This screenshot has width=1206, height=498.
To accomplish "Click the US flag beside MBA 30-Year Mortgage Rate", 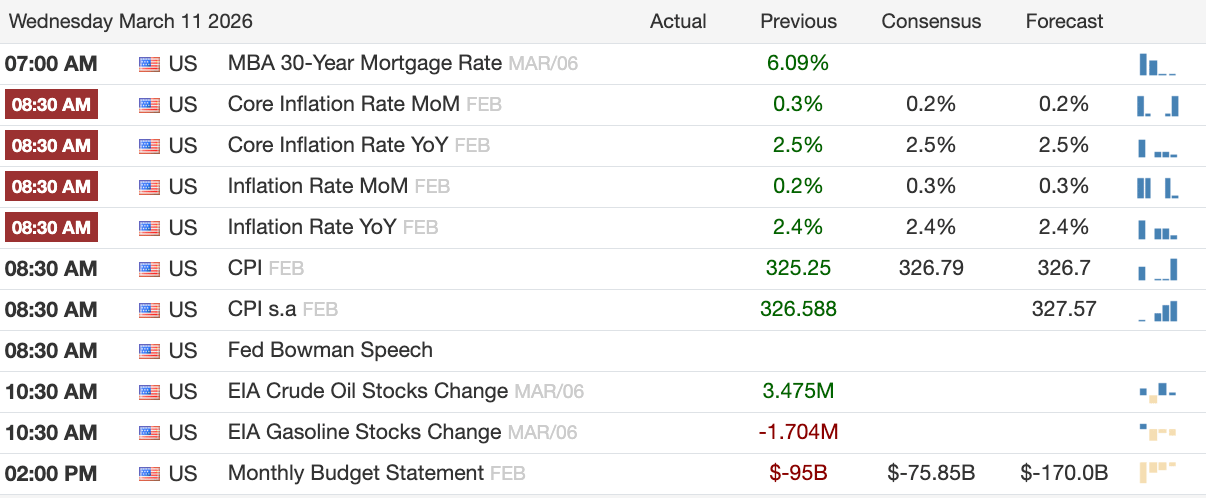I will pyautogui.click(x=149, y=64).
